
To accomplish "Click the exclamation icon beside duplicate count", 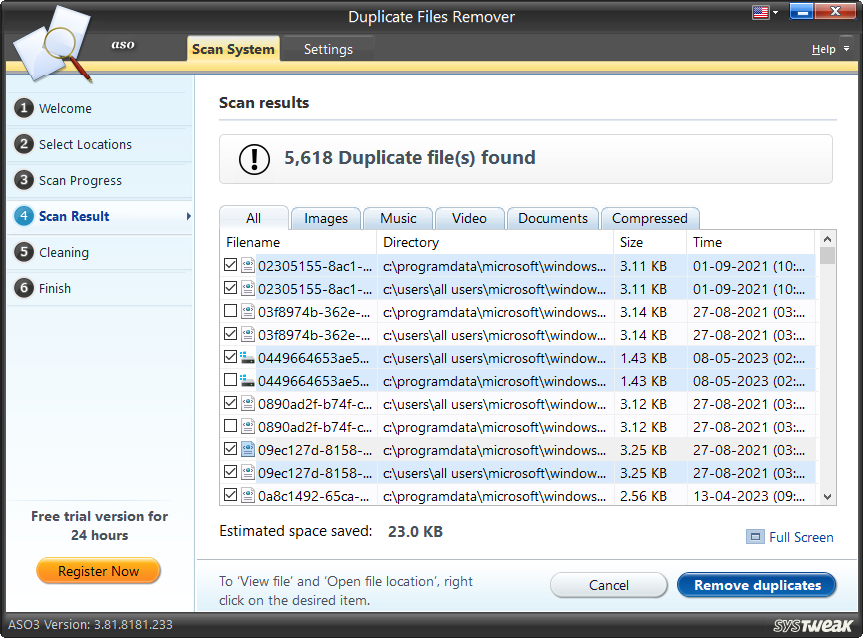I will click(256, 159).
